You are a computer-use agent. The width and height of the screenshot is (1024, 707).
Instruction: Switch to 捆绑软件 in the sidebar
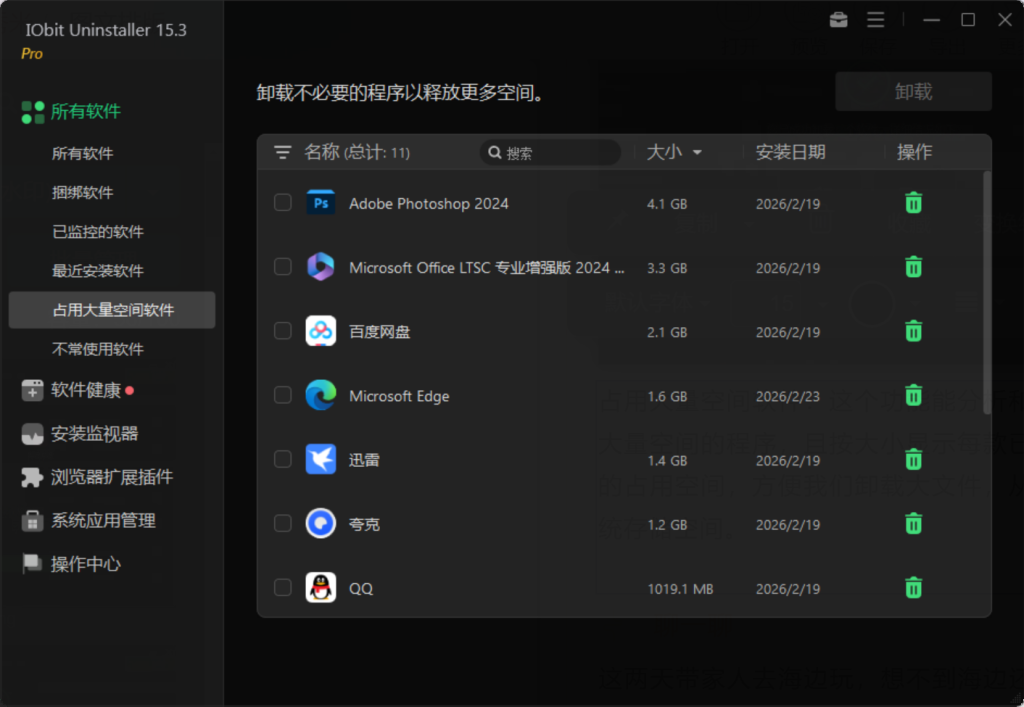[82, 193]
